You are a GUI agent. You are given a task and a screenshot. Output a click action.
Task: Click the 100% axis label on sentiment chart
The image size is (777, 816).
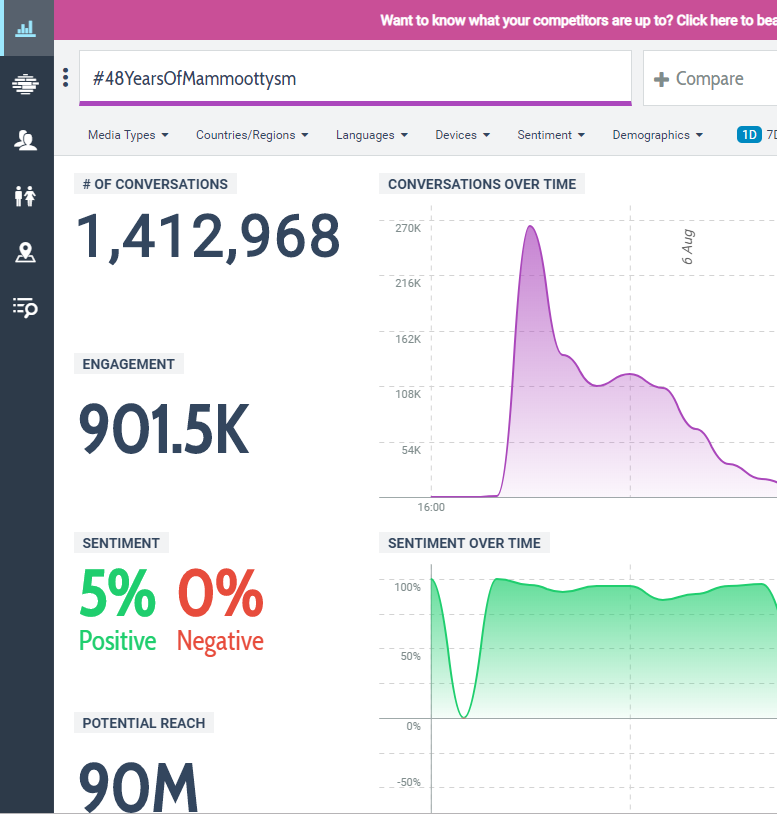[x=407, y=587]
